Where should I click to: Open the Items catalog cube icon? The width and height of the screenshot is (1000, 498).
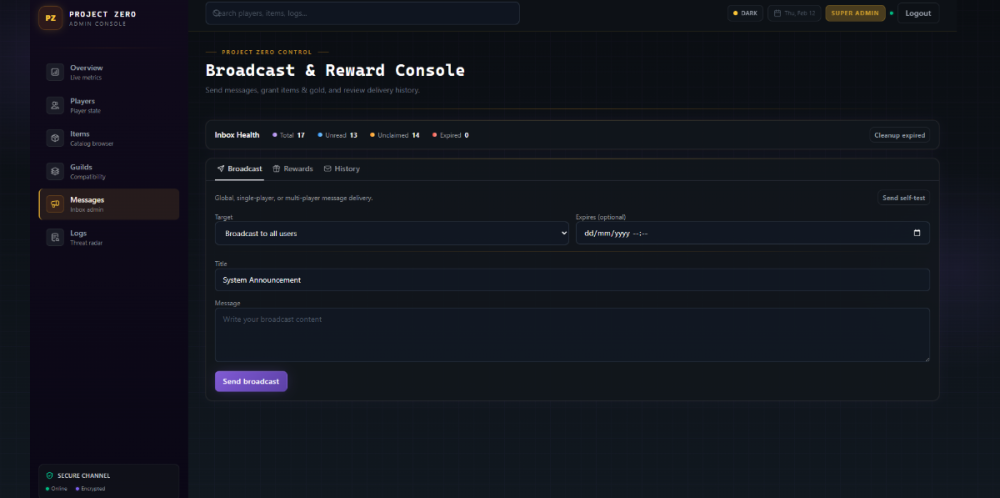(x=55, y=138)
